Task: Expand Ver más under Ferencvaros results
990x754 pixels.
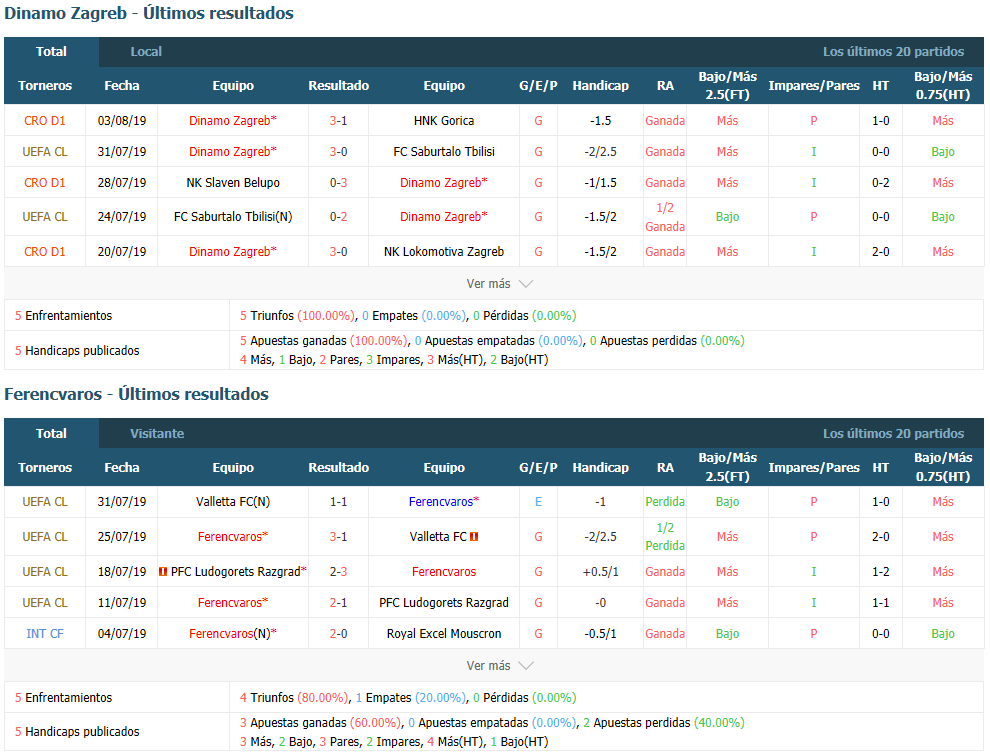Action: click(499, 666)
